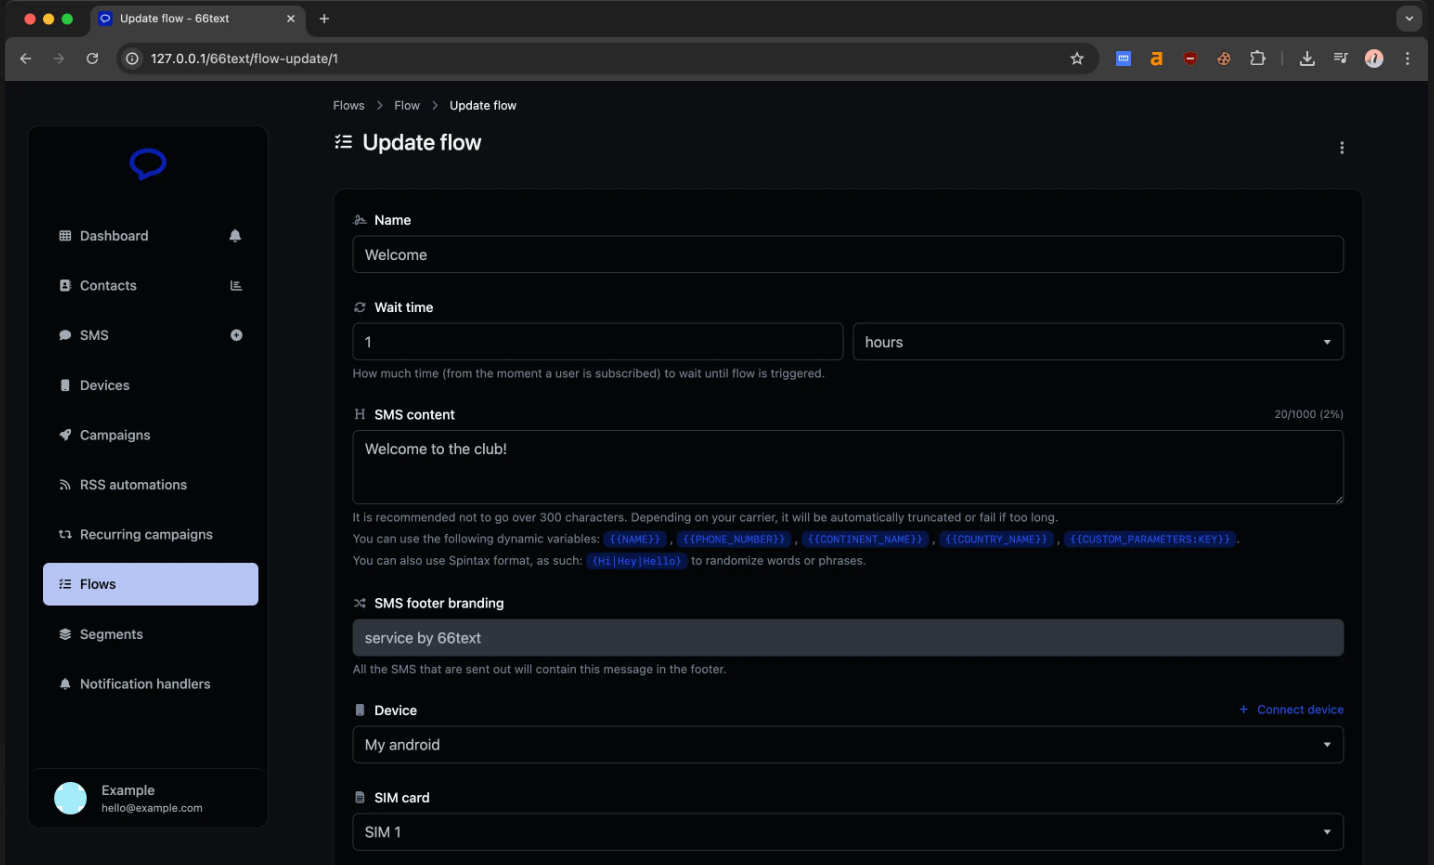The width and height of the screenshot is (1434, 865).
Task: Open the hours unit dropdown
Action: (x=1098, y=342)
